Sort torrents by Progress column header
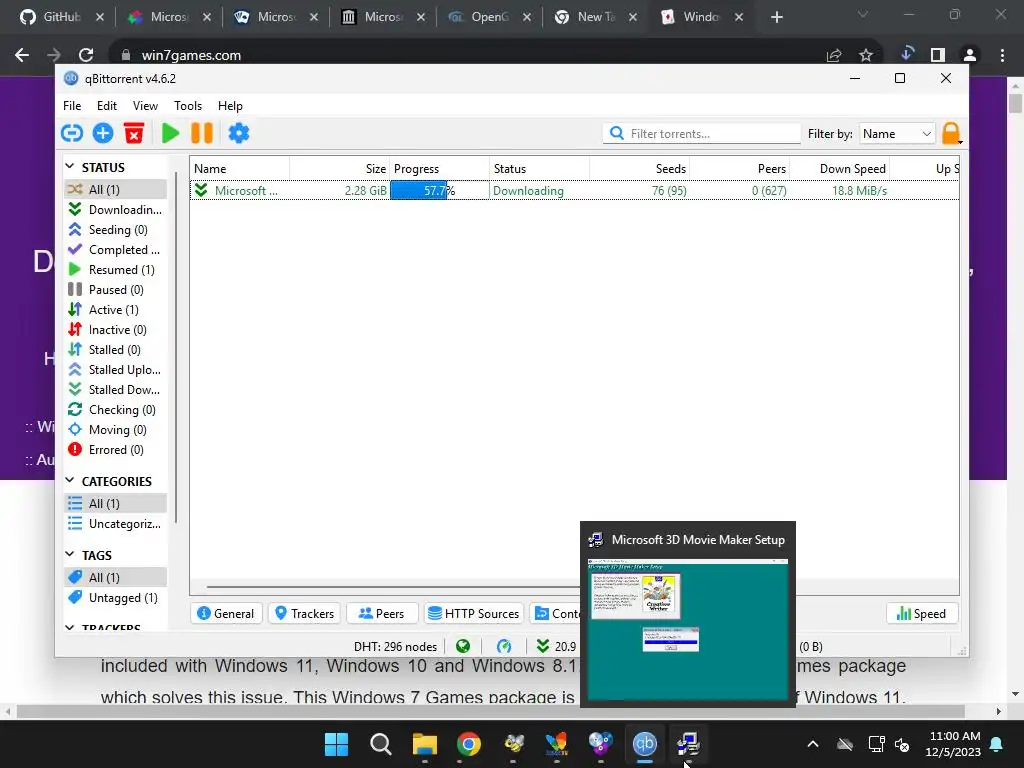This screenshot has width=1024, height=768. pyautogui.click(x=440, y=168)
